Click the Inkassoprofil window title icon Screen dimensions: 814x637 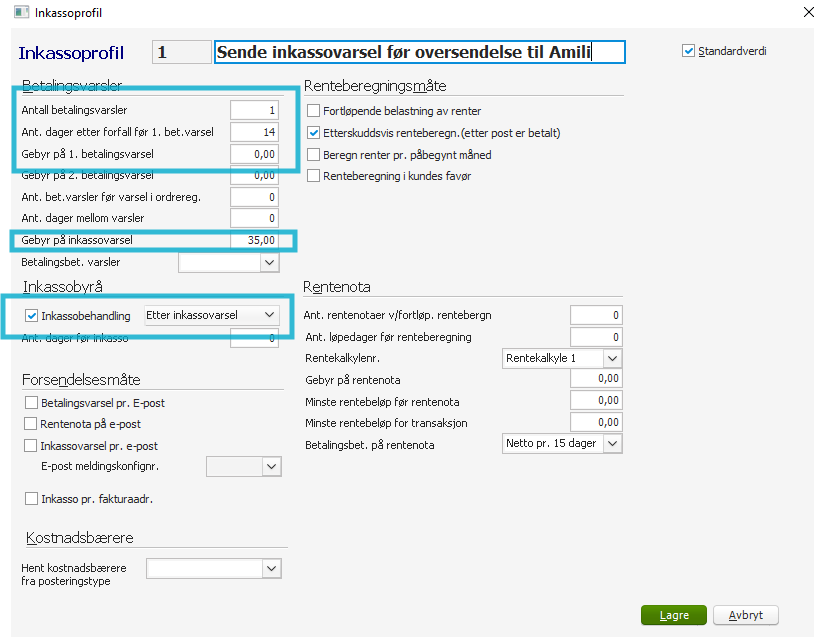coord(20,12)
